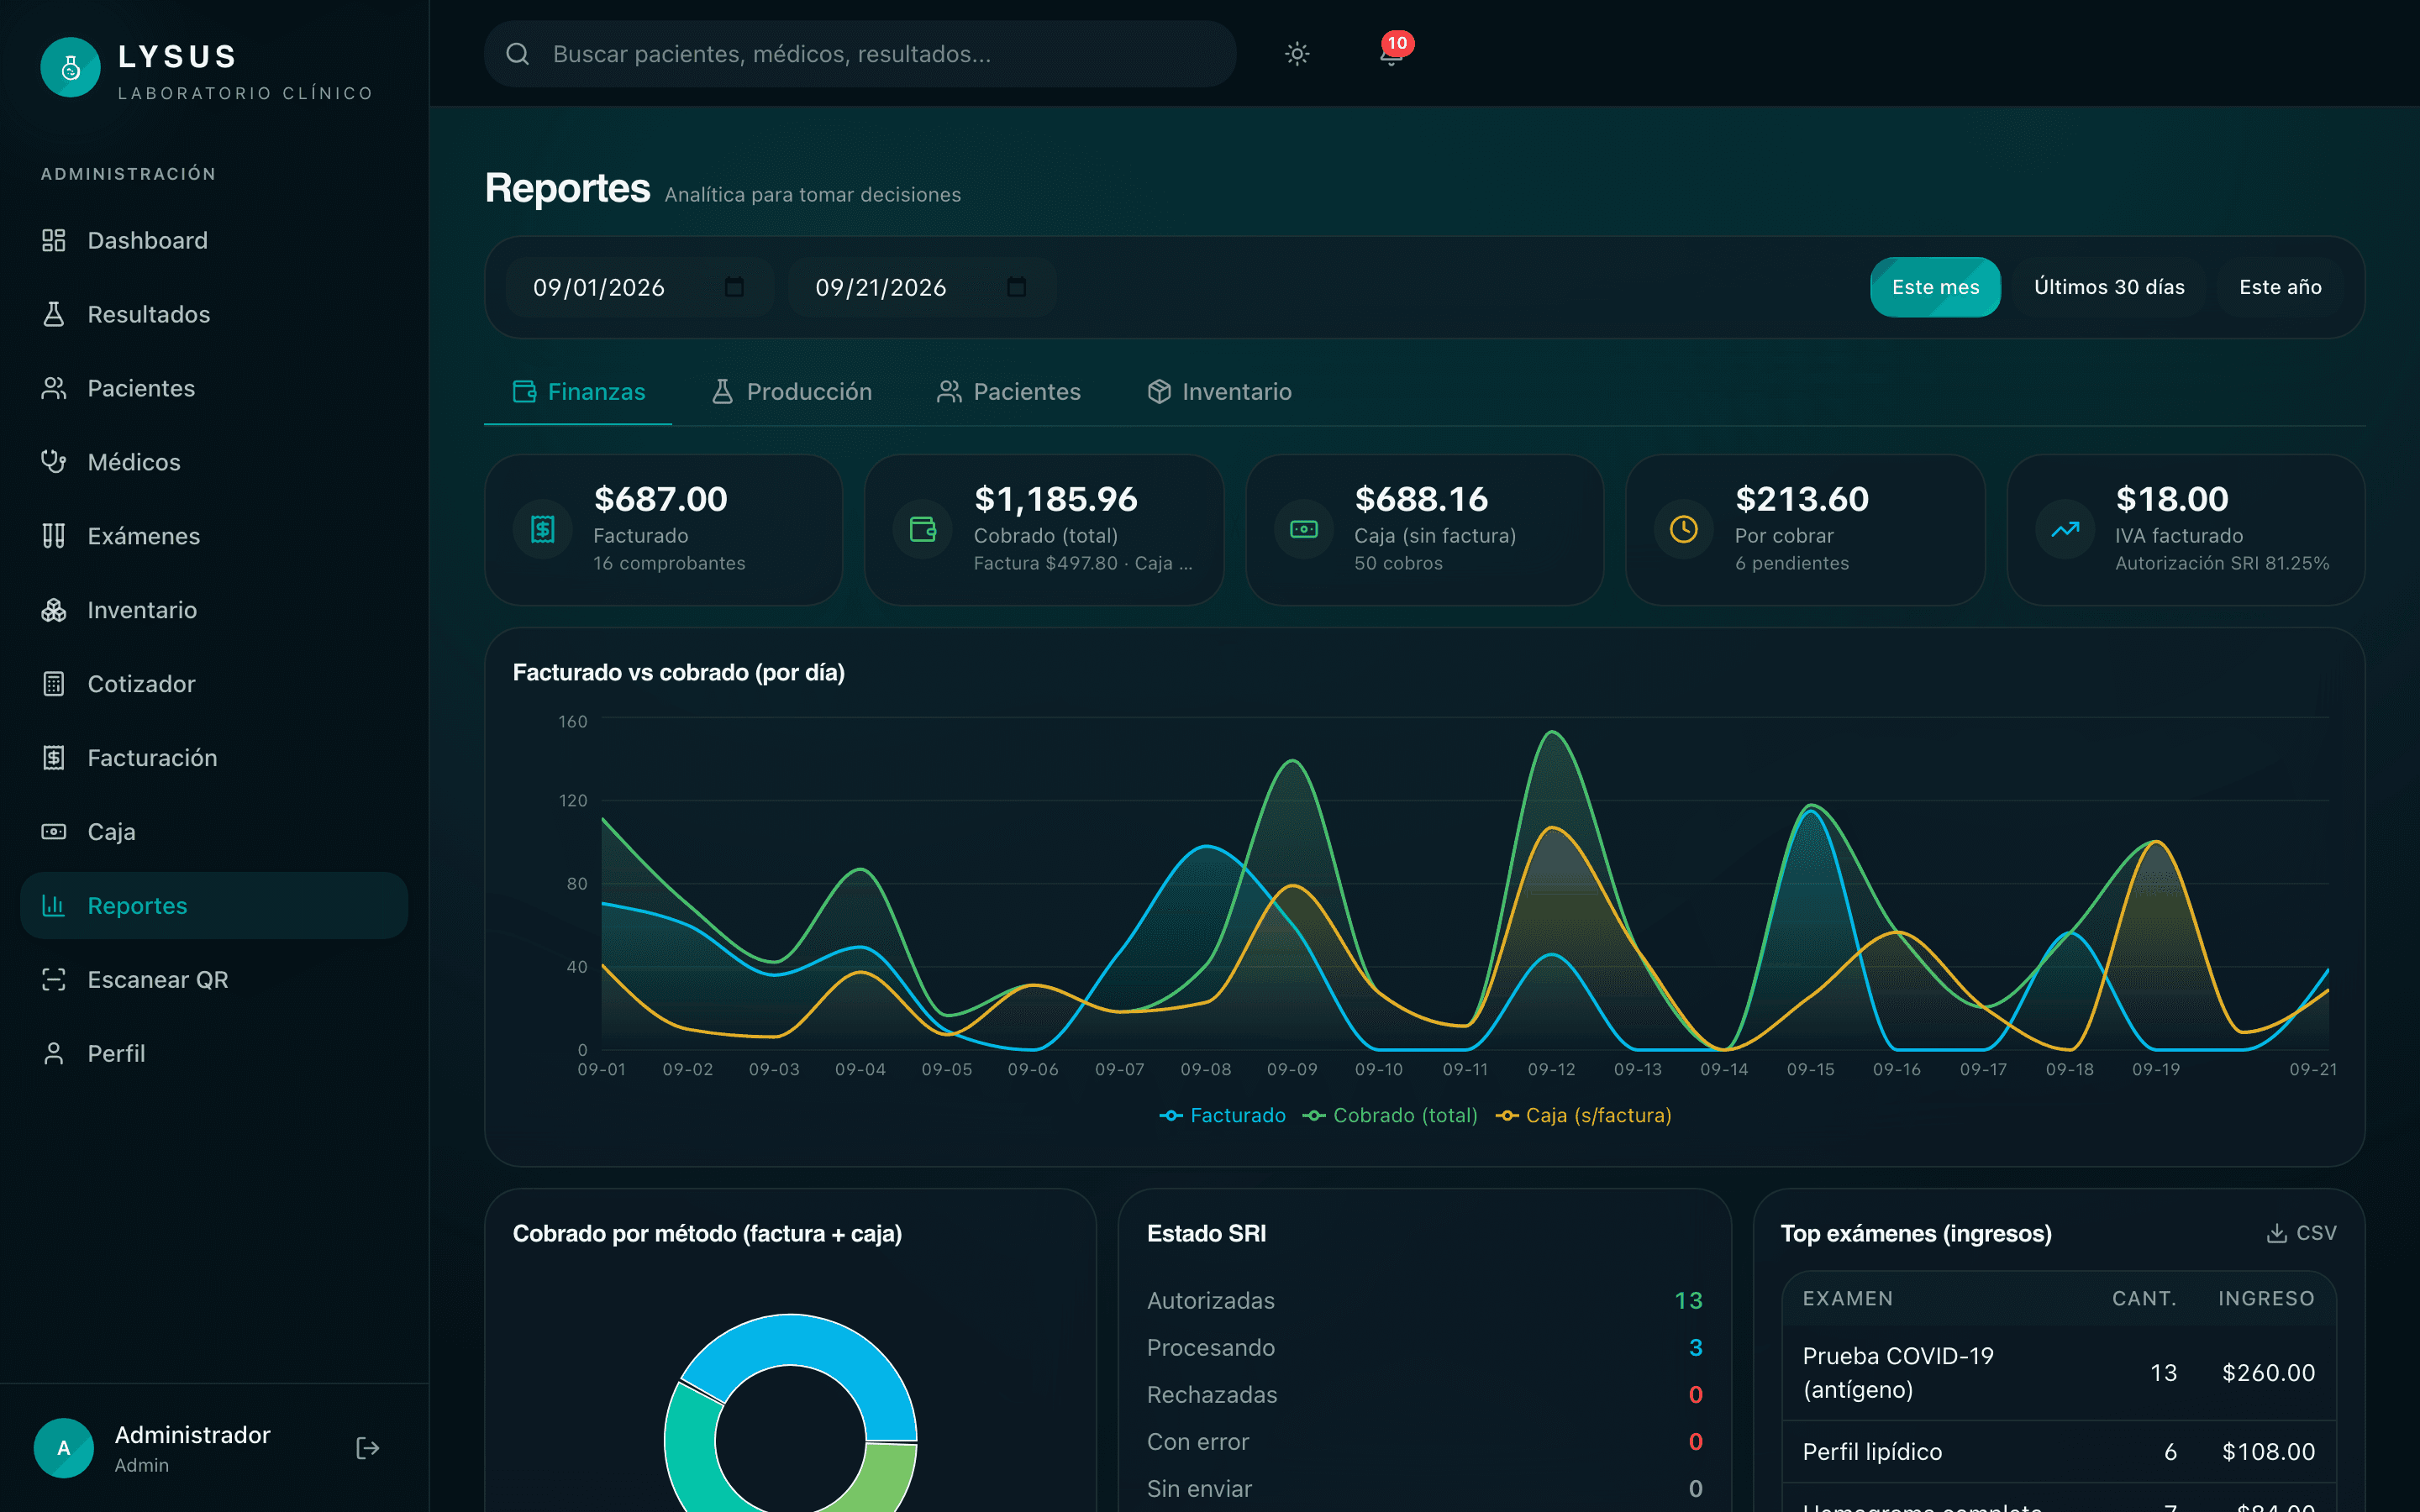
Task: Download Top exámenes as CSV
Action: [x=2301, y=1233]
